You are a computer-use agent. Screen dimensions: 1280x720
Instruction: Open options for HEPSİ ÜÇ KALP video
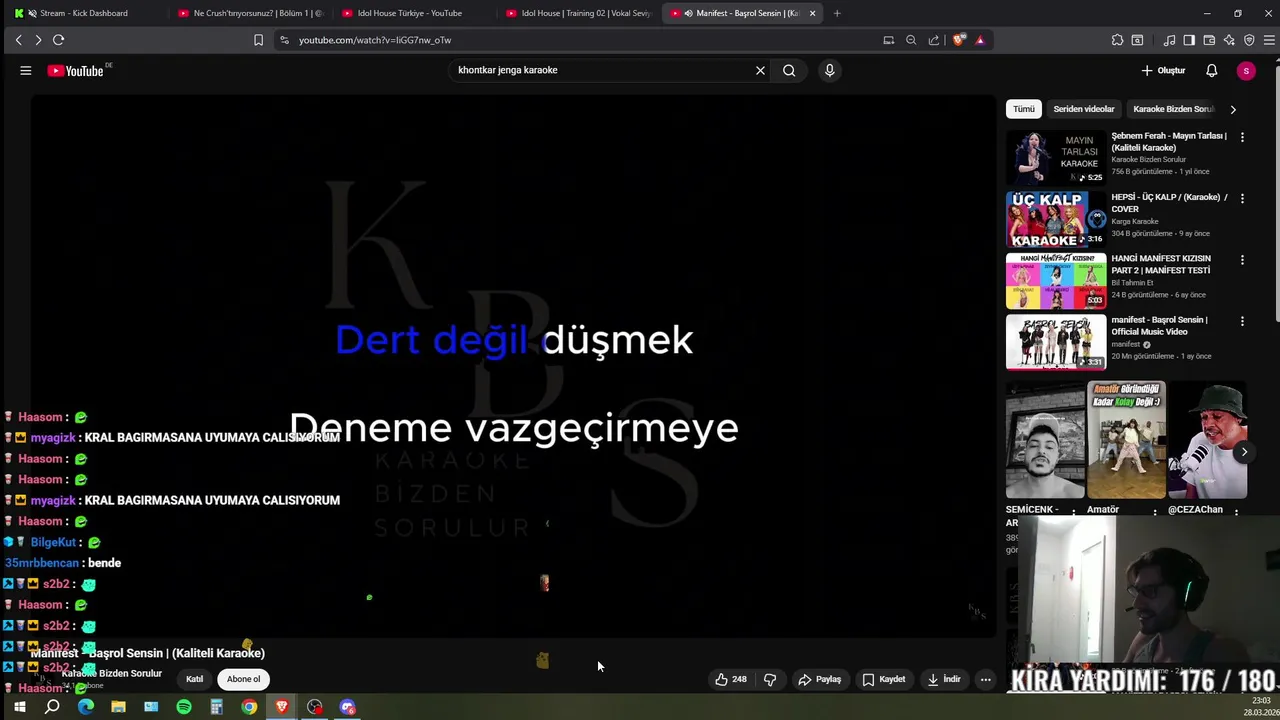[1242, 198]
